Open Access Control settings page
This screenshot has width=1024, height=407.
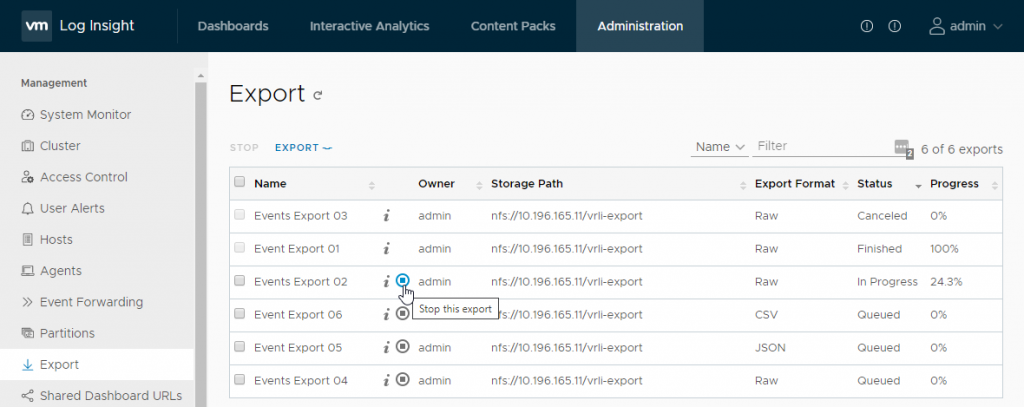(83, 177)
